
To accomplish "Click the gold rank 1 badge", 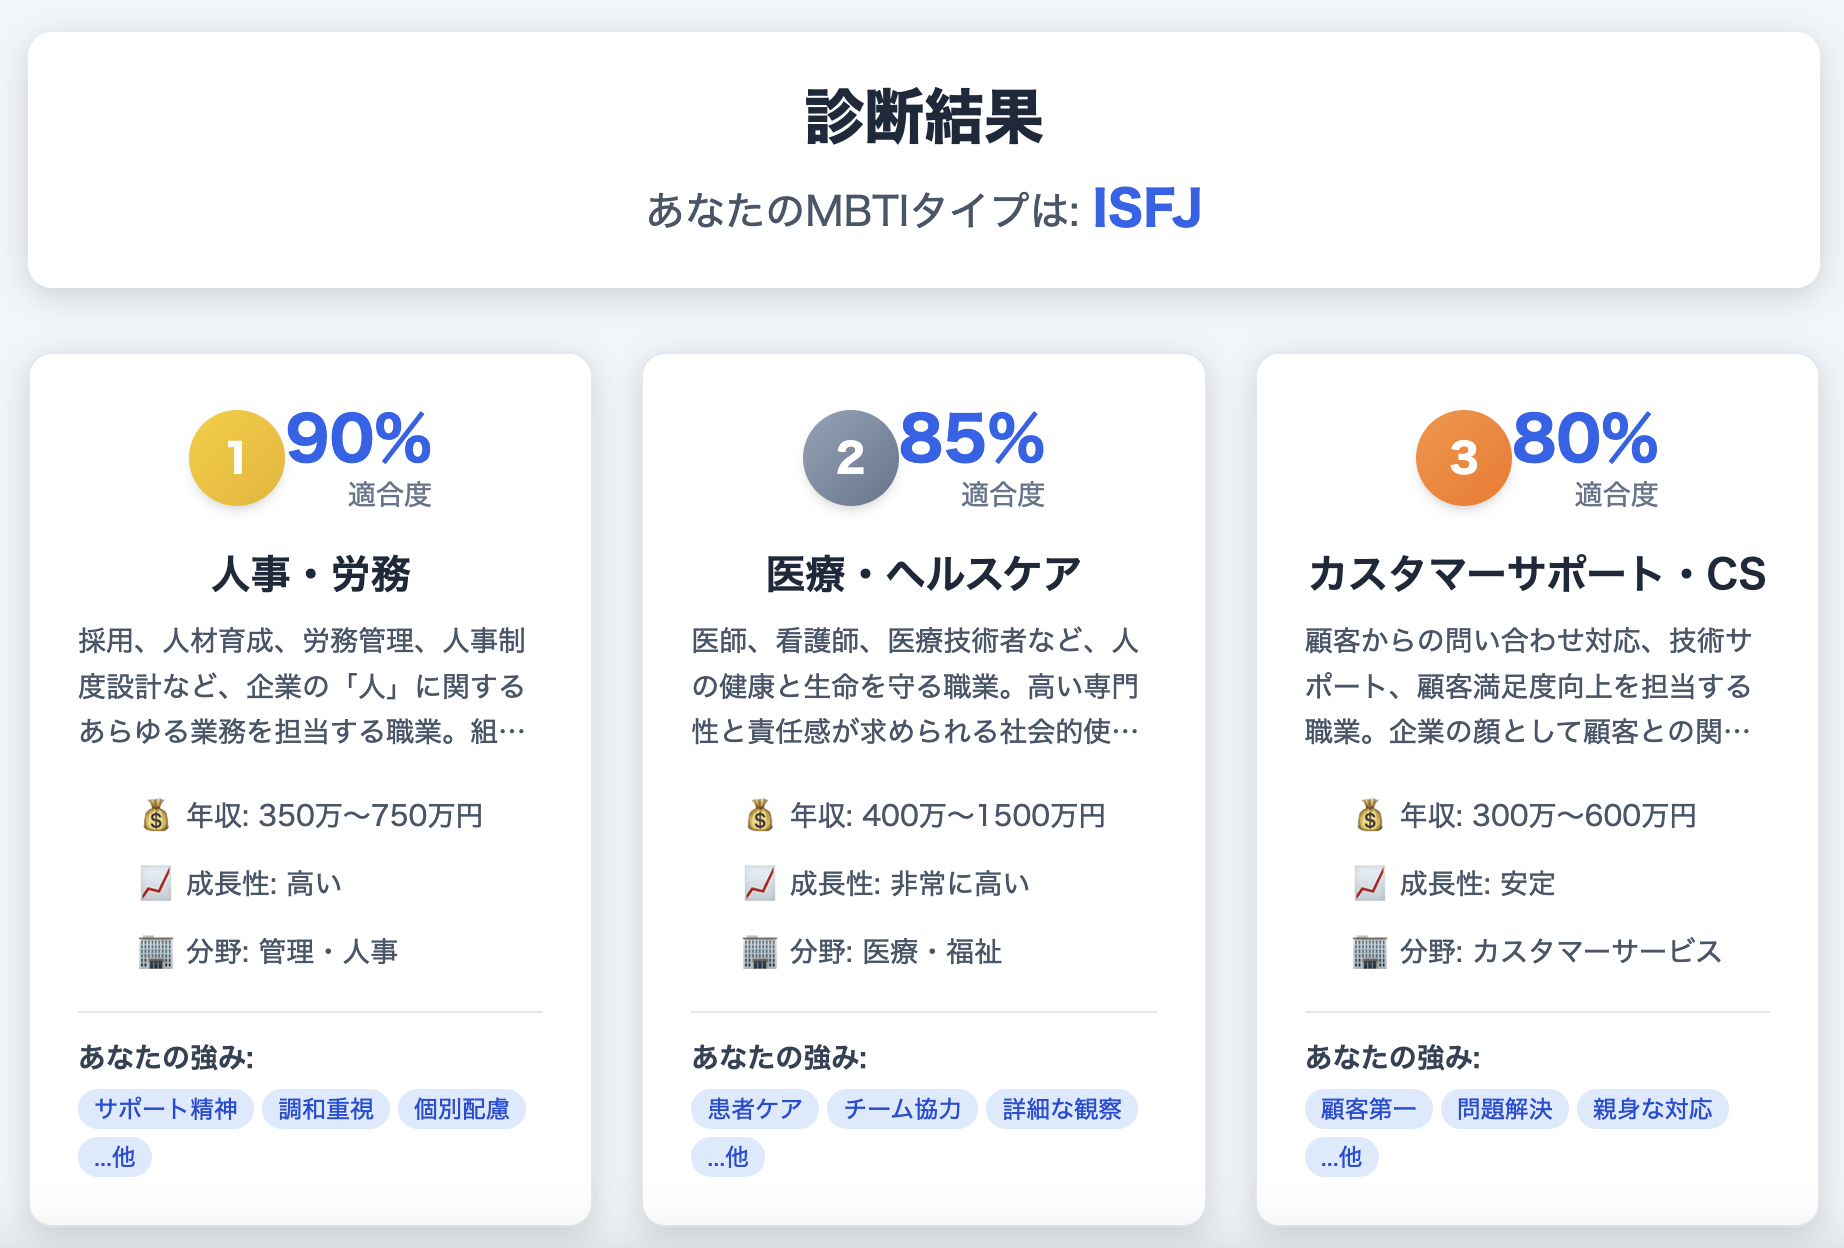I will [236, 458].
